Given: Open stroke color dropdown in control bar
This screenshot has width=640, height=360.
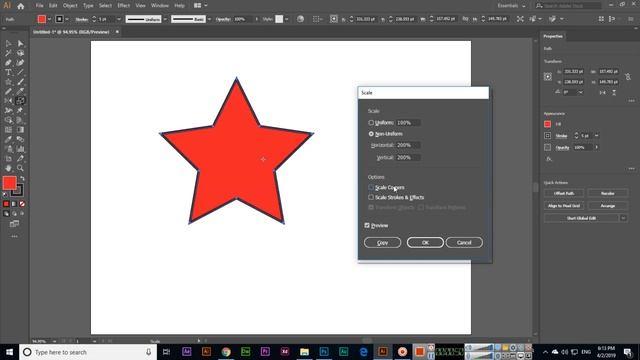Looking at the screenshot, I should pyautogui.click(x=67, y=19).
